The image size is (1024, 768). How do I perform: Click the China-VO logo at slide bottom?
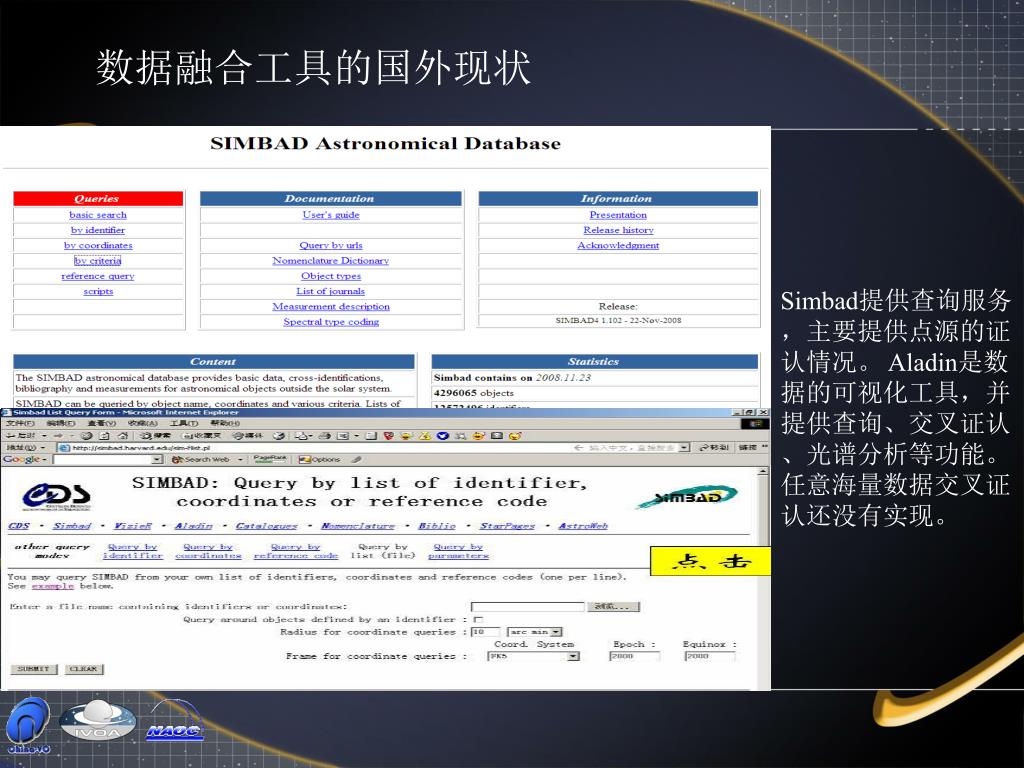tap(28, 725)
